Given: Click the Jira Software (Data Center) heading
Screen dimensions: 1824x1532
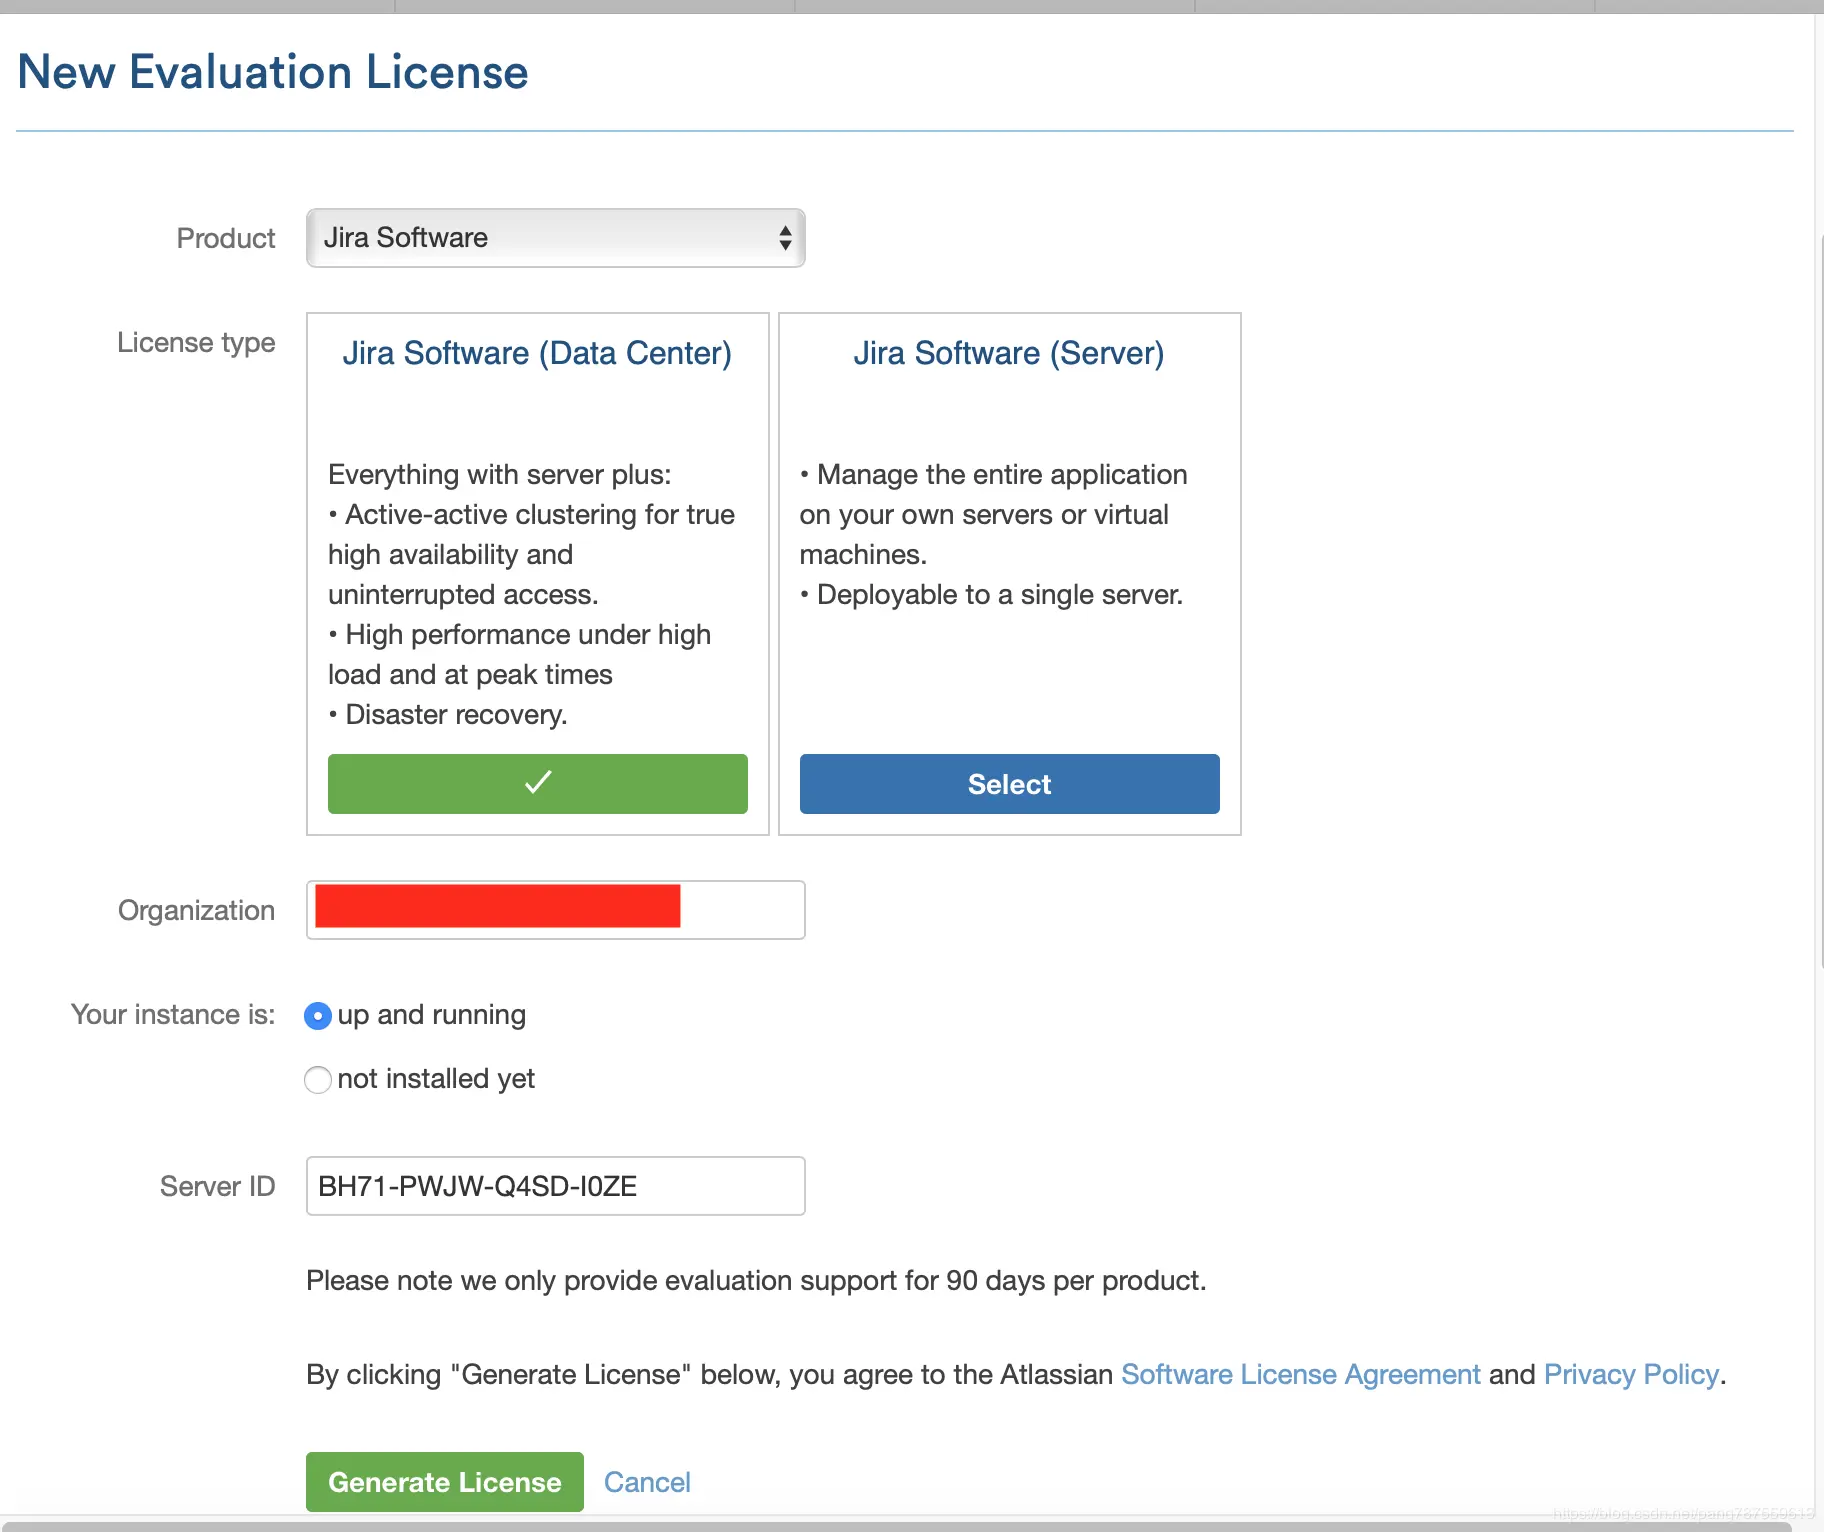Looking at the screenshot, I should click(x=537, y=353).
